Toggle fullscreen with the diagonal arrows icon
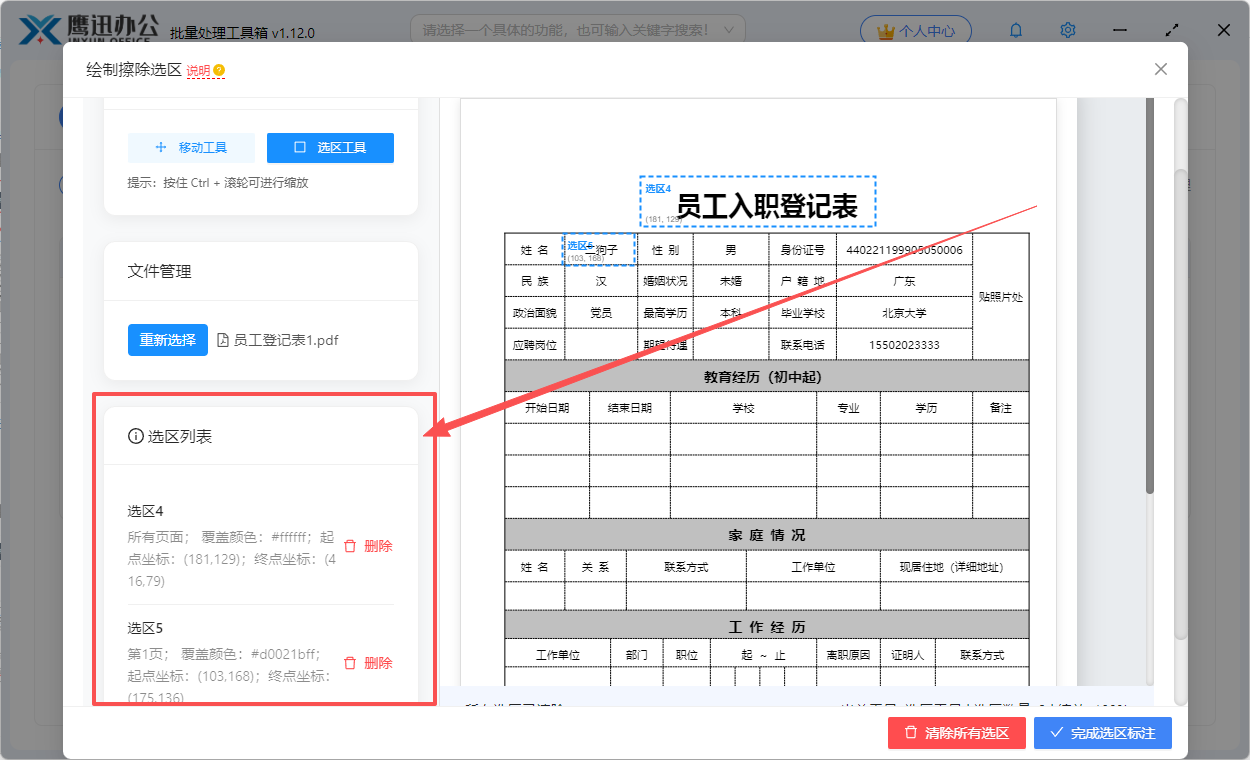 click(x=1172, y=31)
